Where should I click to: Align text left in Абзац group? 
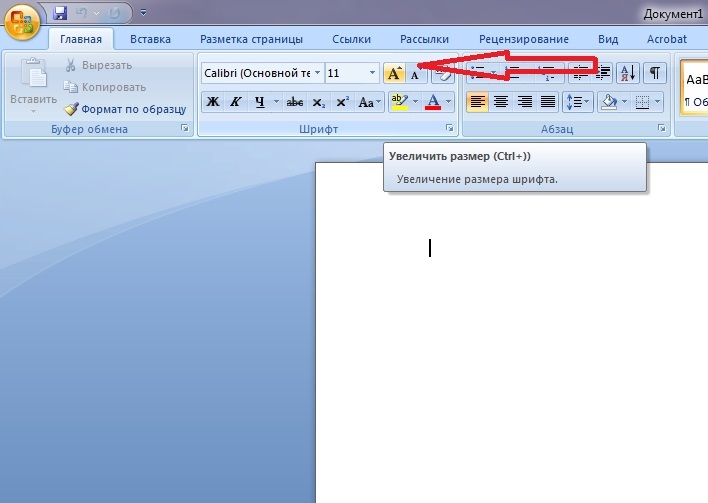[x=477, y=102]
